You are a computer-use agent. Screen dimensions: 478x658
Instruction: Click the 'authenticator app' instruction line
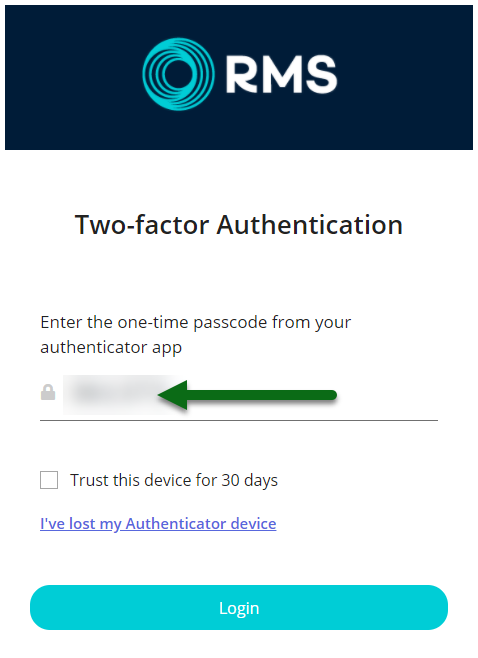(111, 348)
